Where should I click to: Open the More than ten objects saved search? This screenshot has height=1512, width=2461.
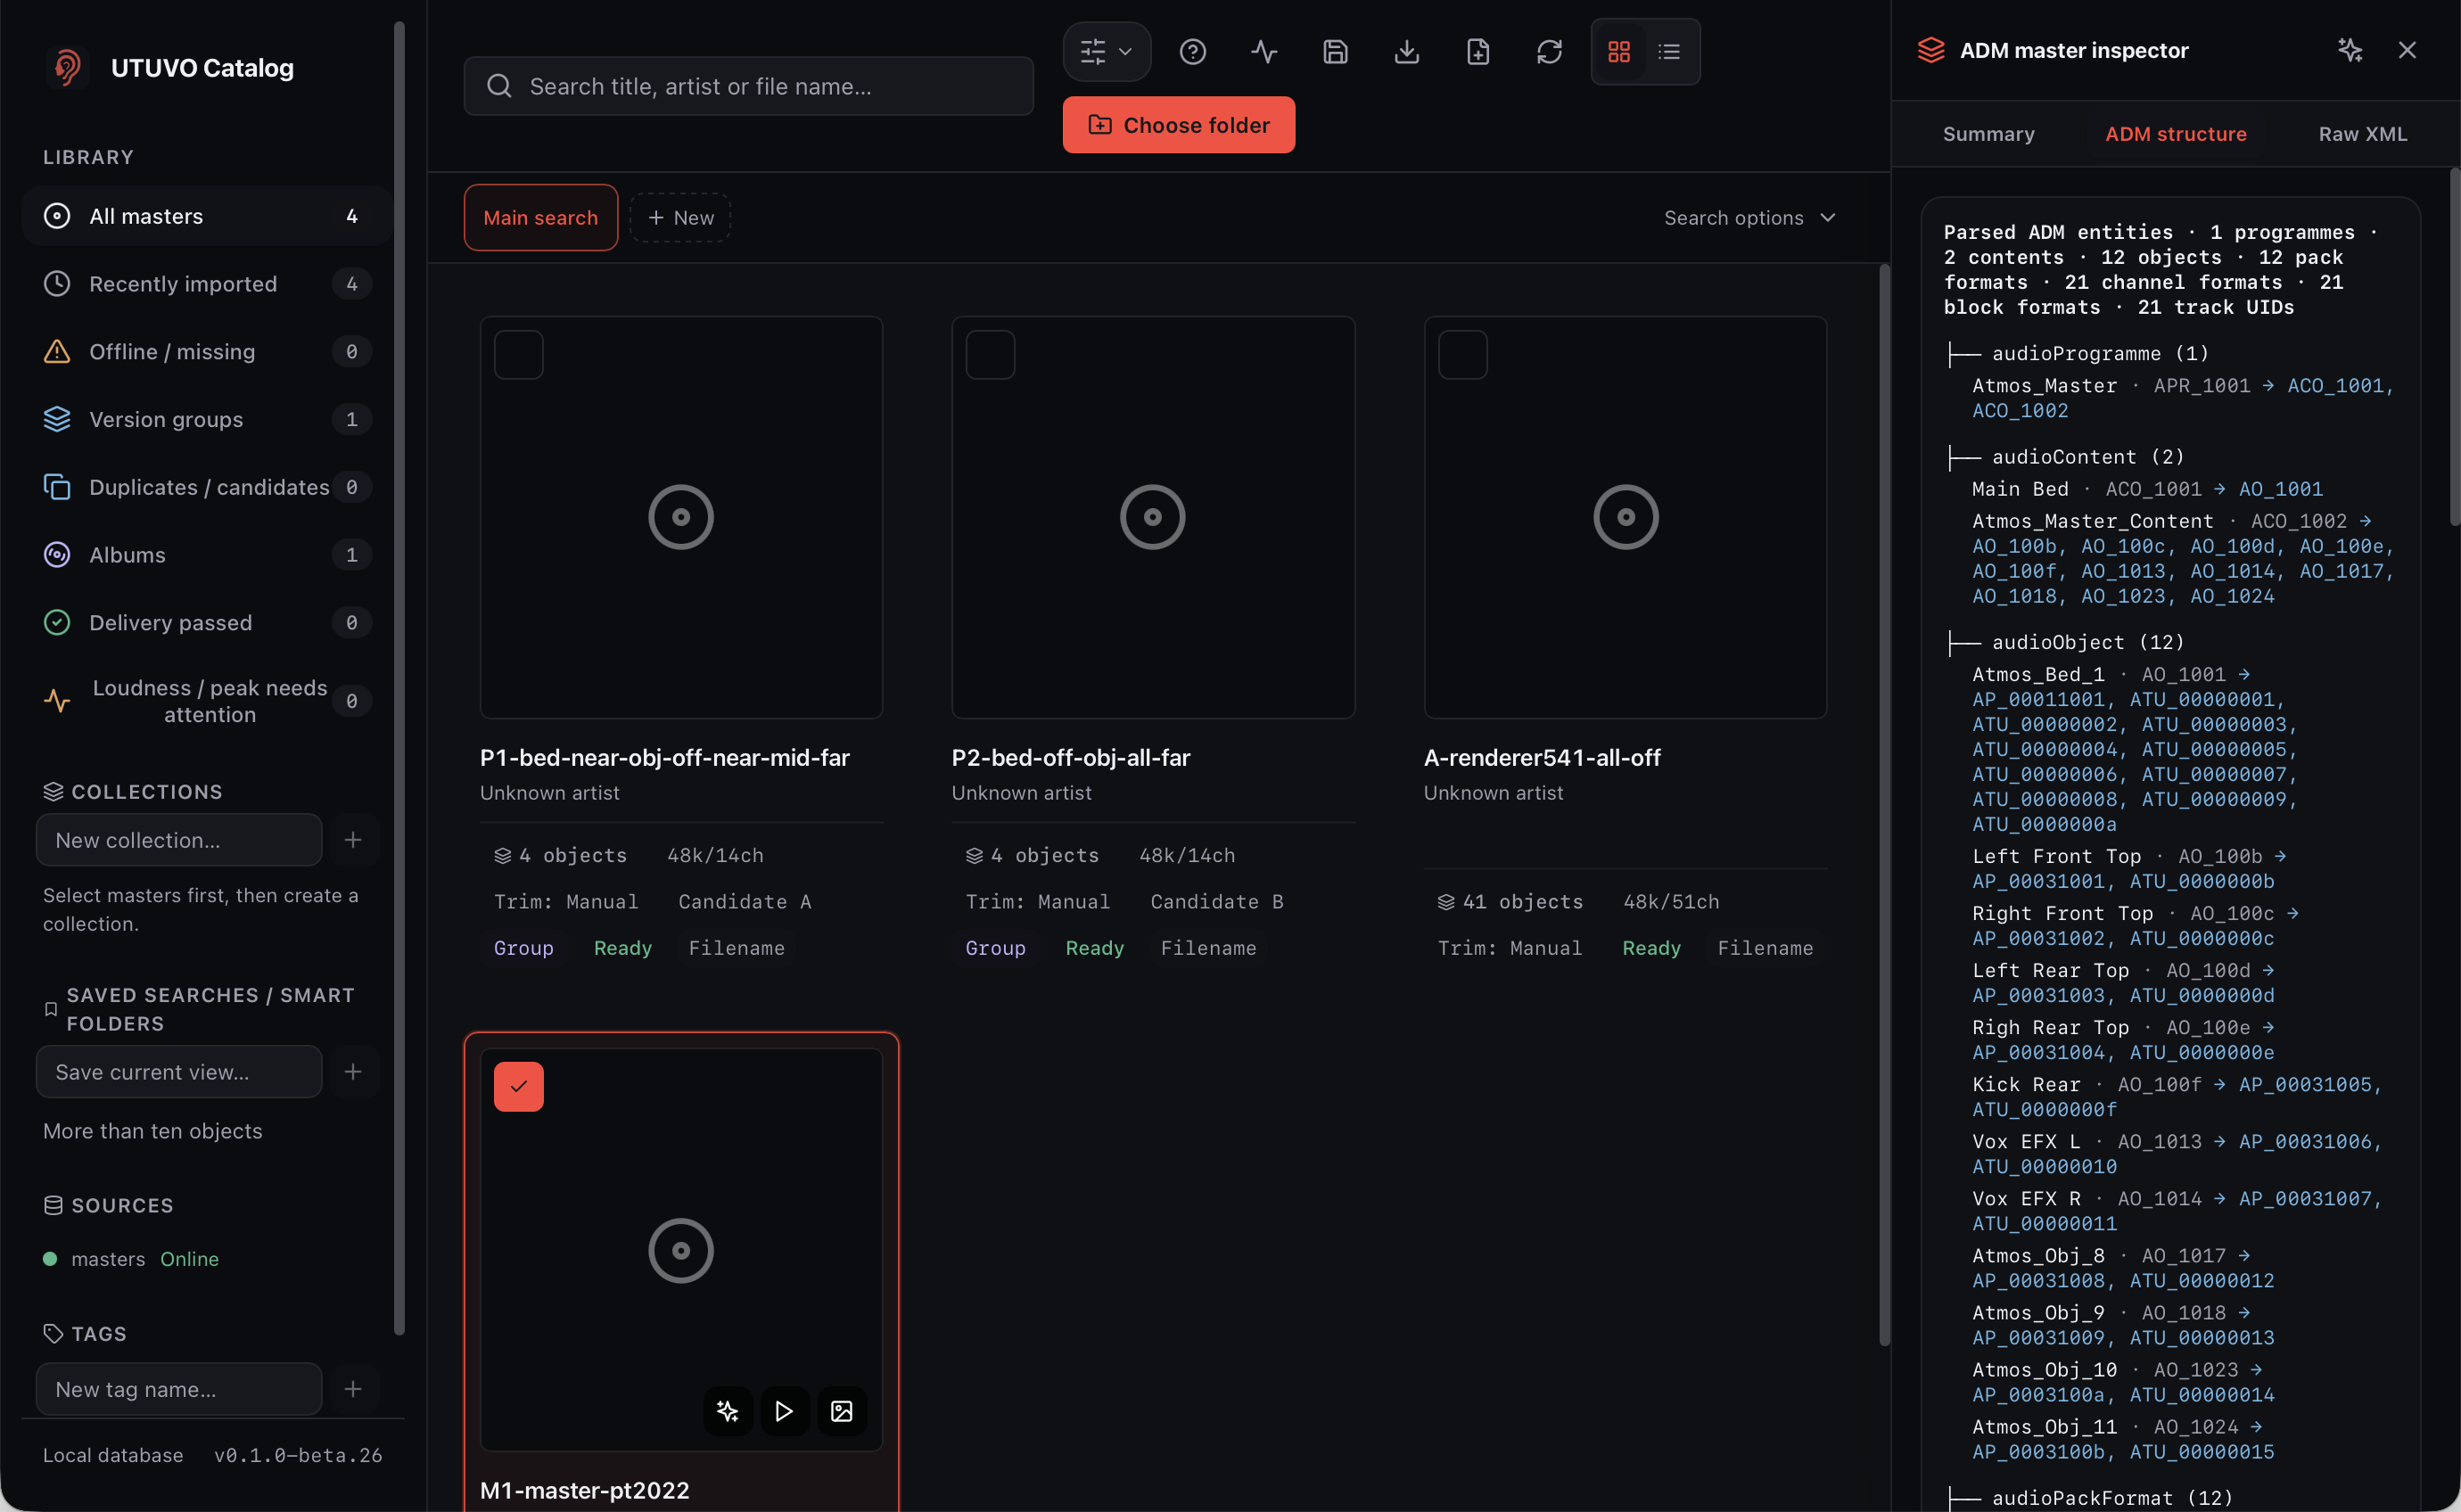point(153,1131)
